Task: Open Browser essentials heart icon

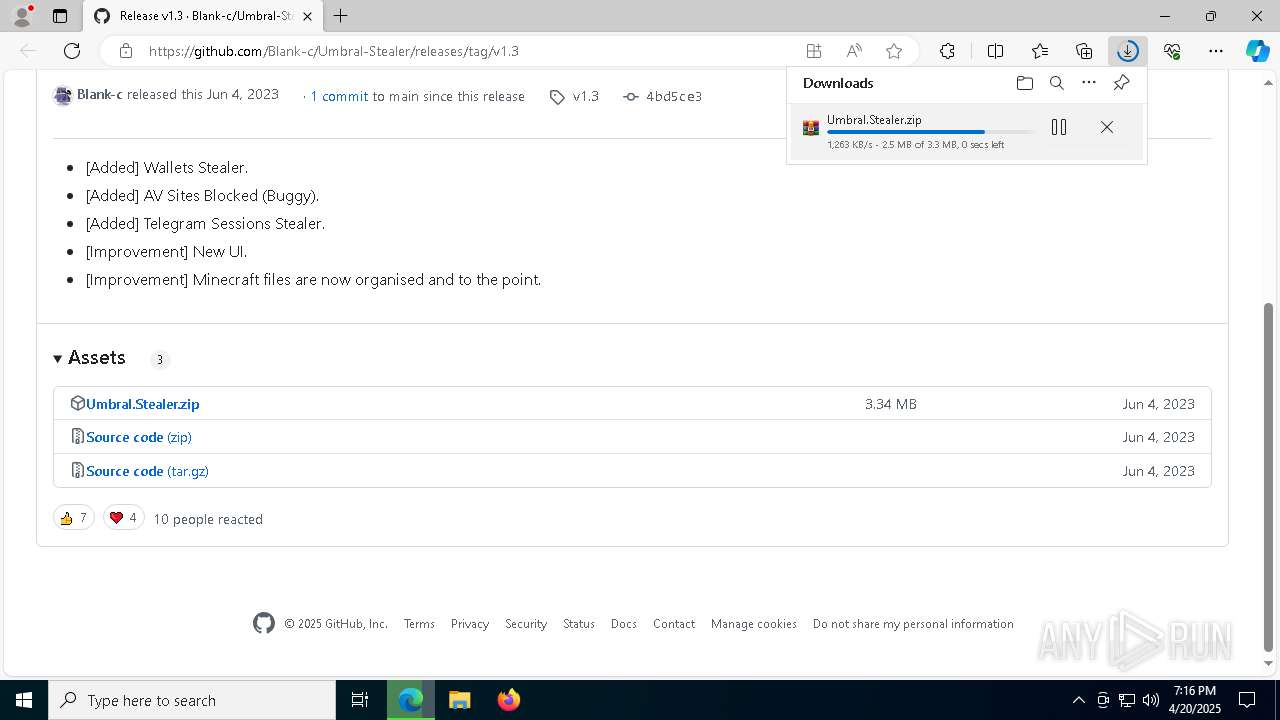Action: pyautogui.click(x=1172, y=51)
